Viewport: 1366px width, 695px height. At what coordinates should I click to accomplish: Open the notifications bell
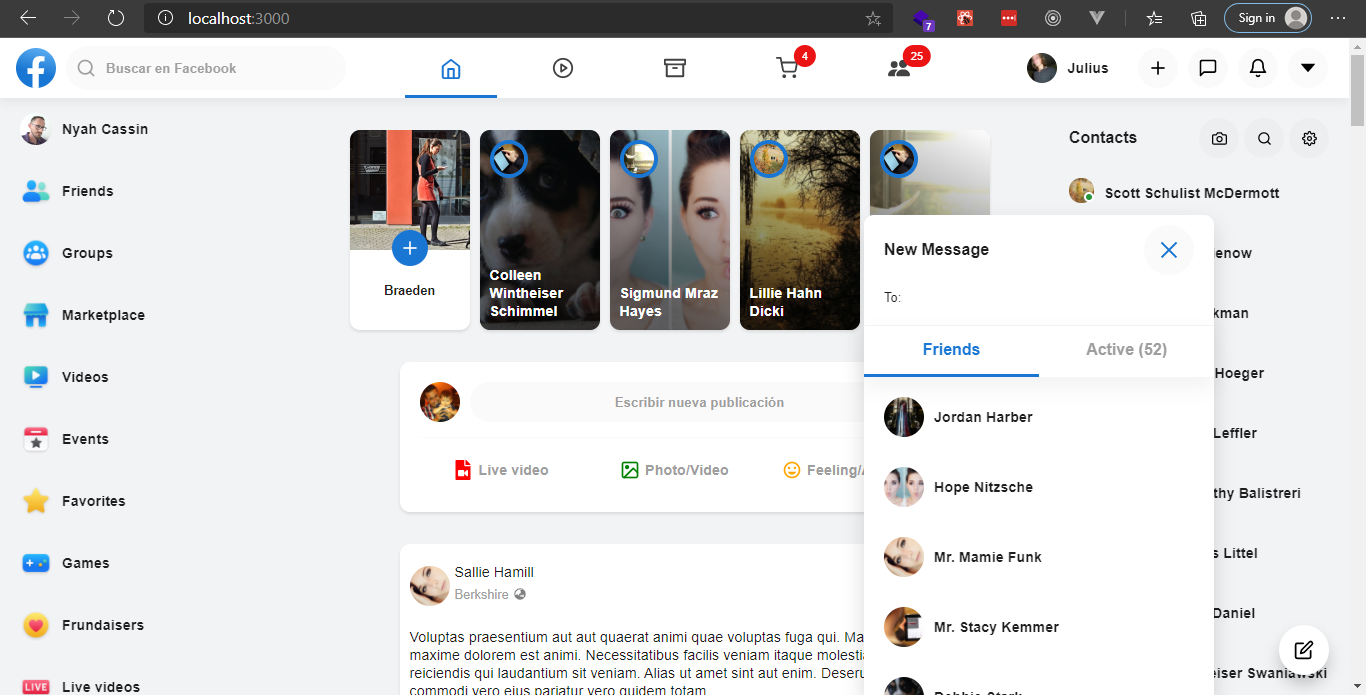pos(1258,68)
